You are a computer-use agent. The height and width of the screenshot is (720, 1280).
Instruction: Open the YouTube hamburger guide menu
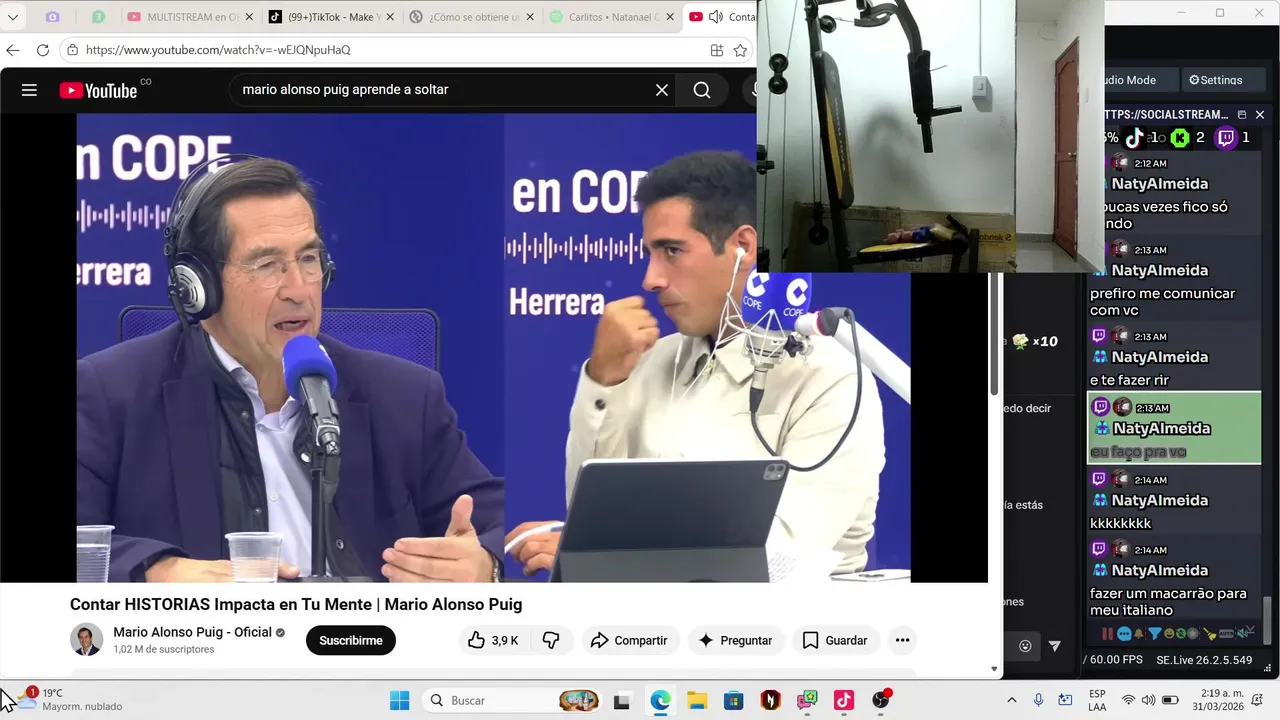coord(29,90)
